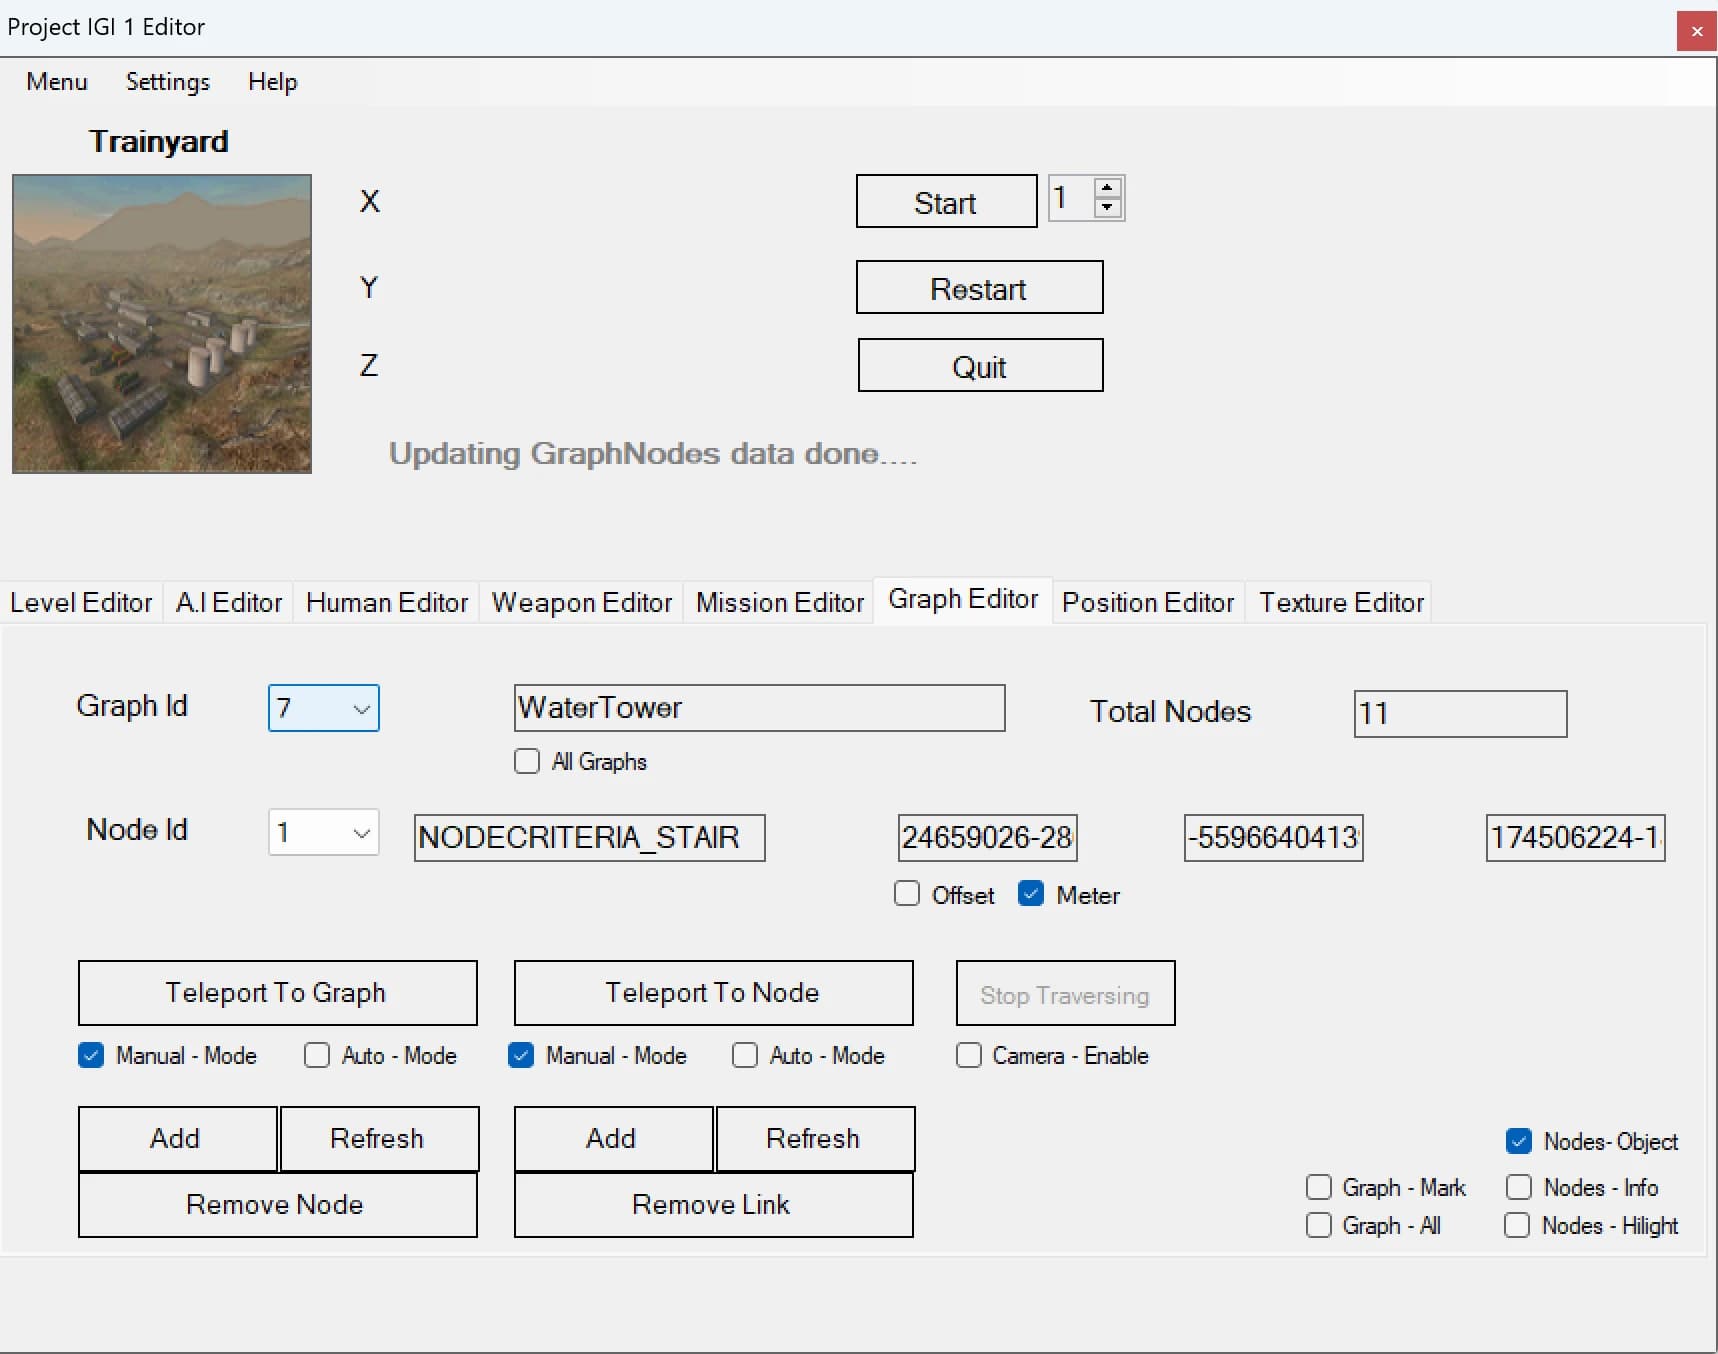The width and height of the screenshot is (1718, 1354).
Task: Click the level number field showing 1
Action: 1071,198
